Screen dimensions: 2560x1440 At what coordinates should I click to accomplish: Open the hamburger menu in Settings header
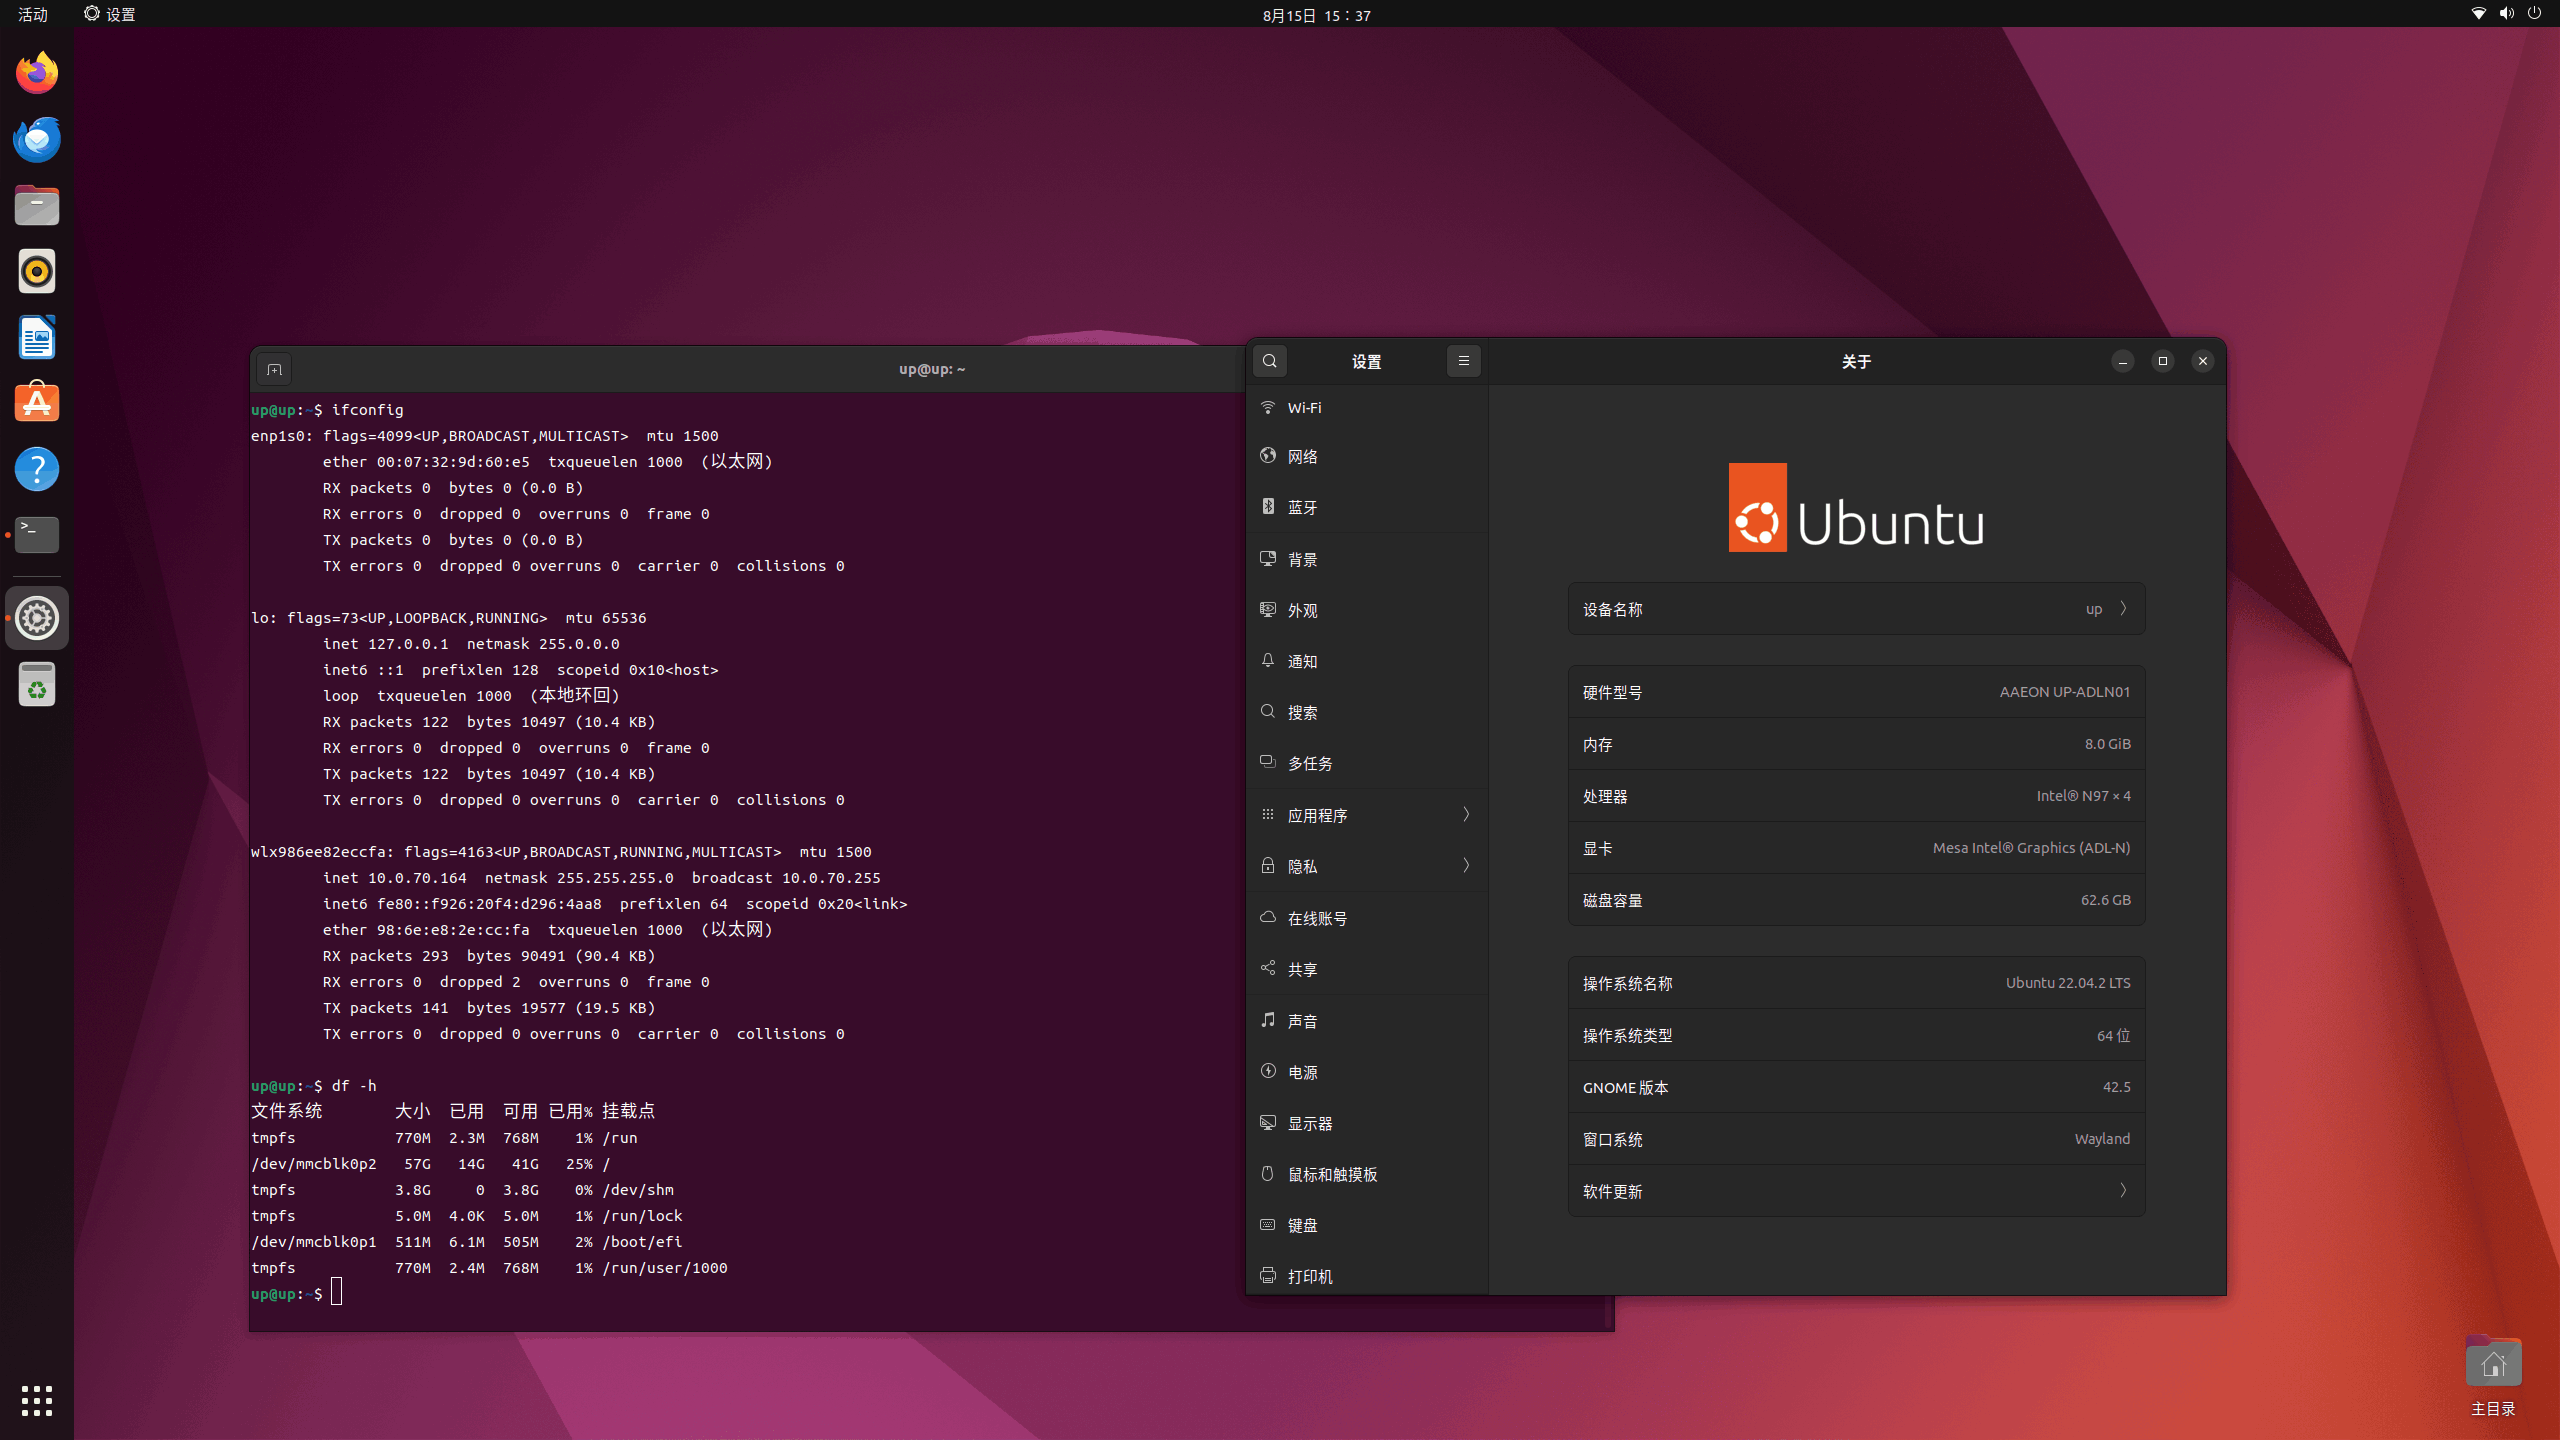pos(1464,361)
